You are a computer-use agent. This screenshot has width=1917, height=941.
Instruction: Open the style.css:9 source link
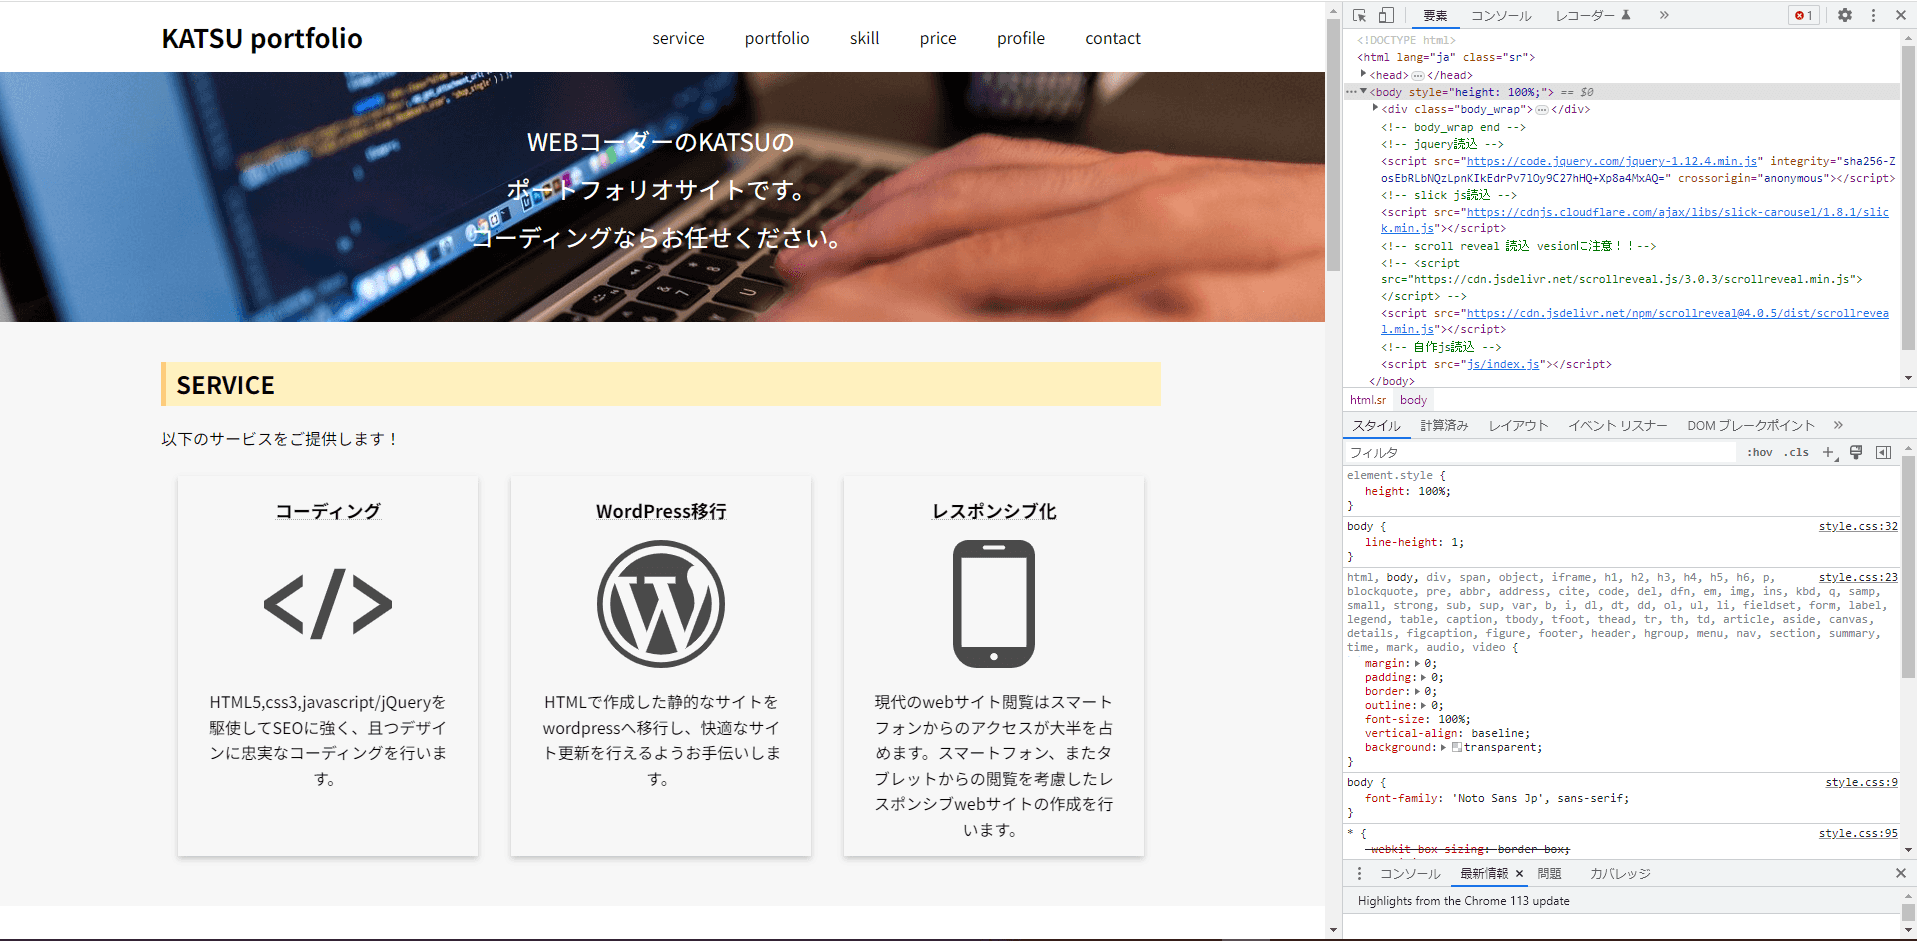[x=1861, y=782]
